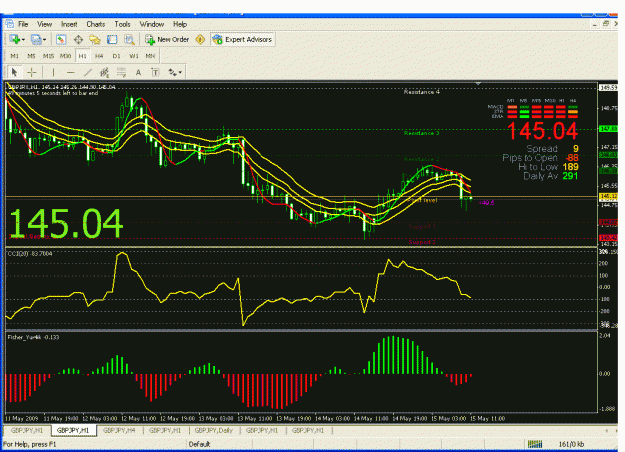Select the Equidistant Channel tool

pos(104,72)
